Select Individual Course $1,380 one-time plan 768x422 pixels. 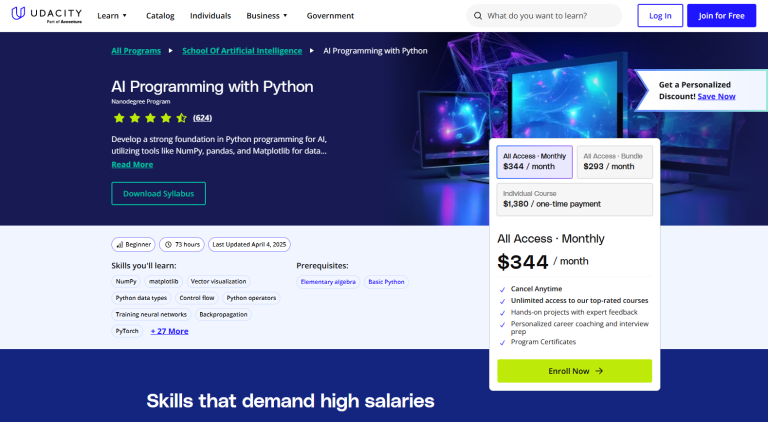(575, 199)
